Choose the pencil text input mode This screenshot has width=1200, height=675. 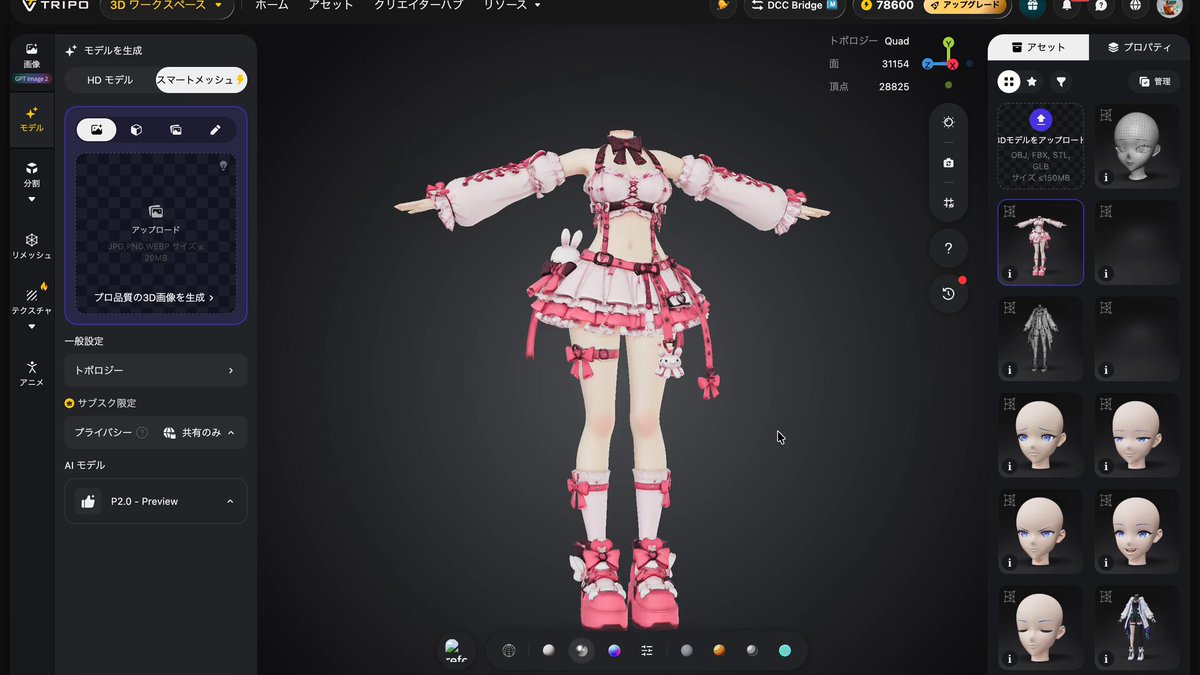[x=215, y=129]
